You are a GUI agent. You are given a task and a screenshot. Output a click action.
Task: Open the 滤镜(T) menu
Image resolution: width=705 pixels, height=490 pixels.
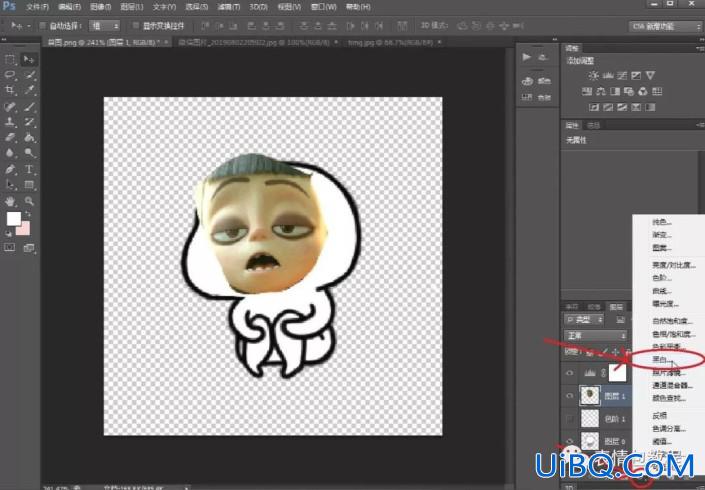[x=228, y=7]
